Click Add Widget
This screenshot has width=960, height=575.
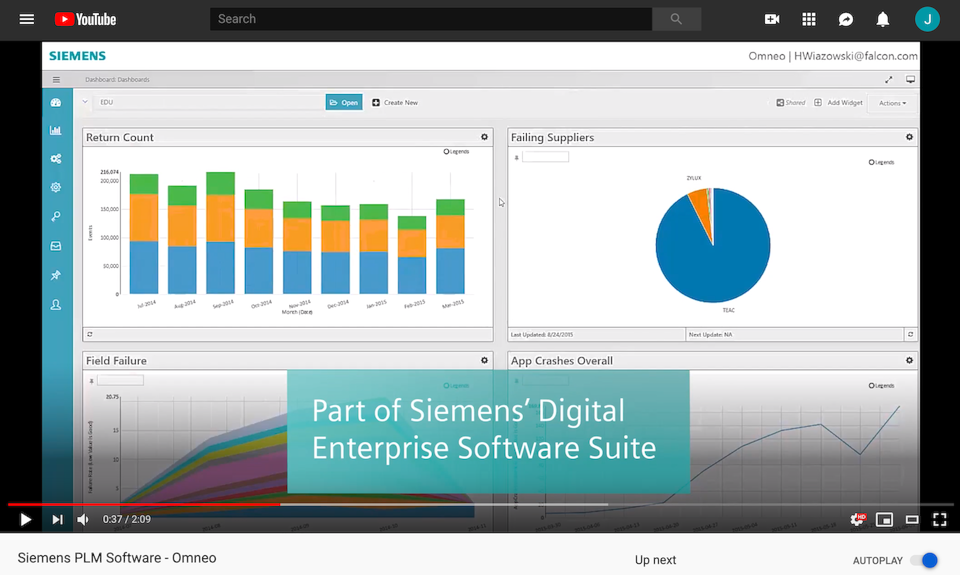[838, 103]
